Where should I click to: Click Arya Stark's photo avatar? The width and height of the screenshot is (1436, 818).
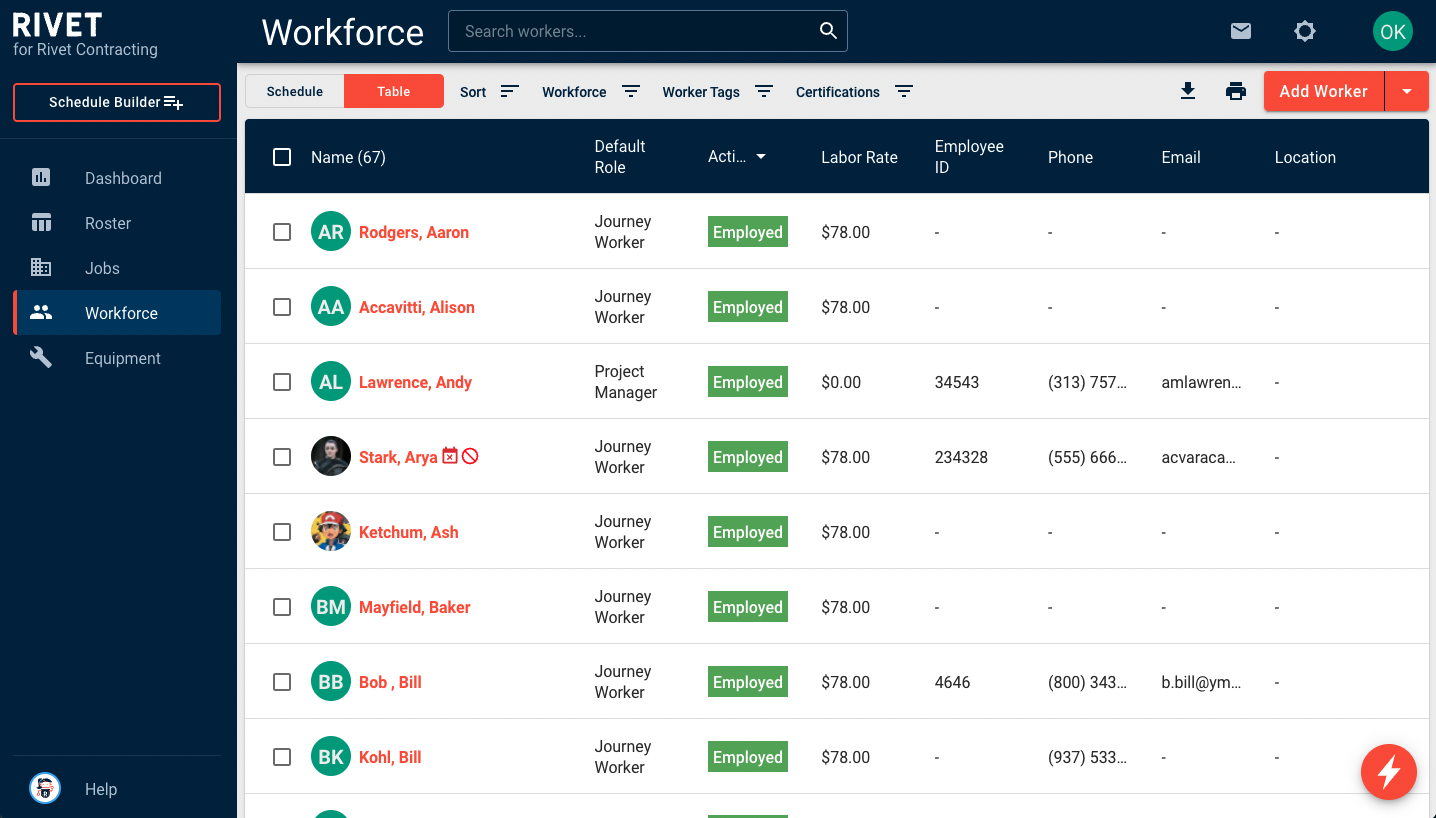(x=331, y=457)
